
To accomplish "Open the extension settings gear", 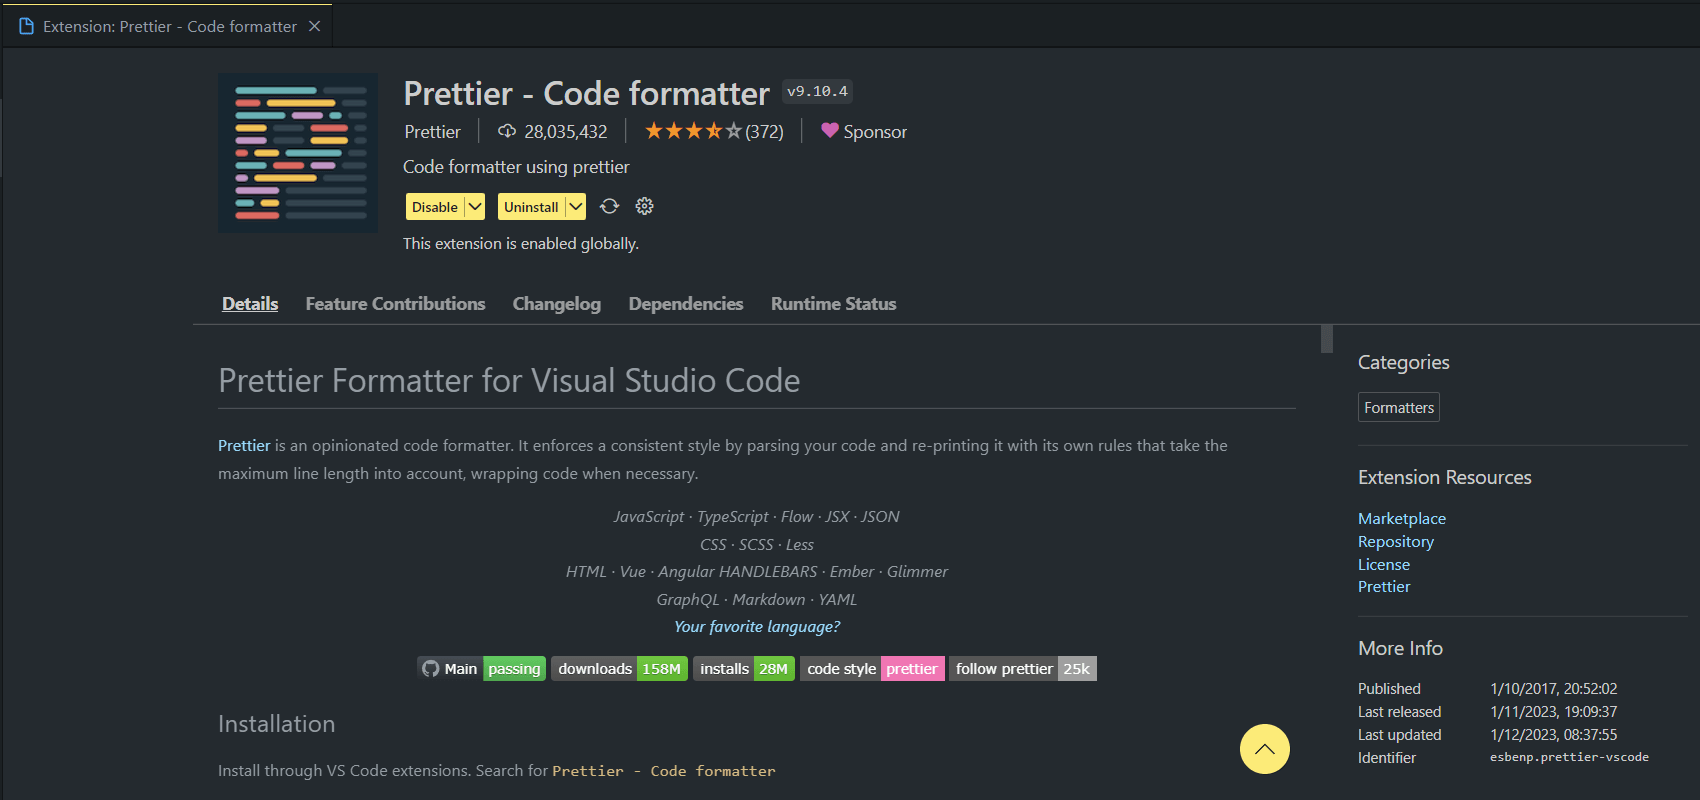I will (645, 206).
